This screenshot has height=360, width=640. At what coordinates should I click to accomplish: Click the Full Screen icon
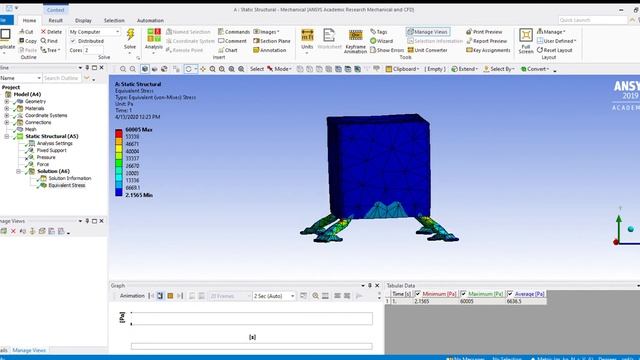526,35
